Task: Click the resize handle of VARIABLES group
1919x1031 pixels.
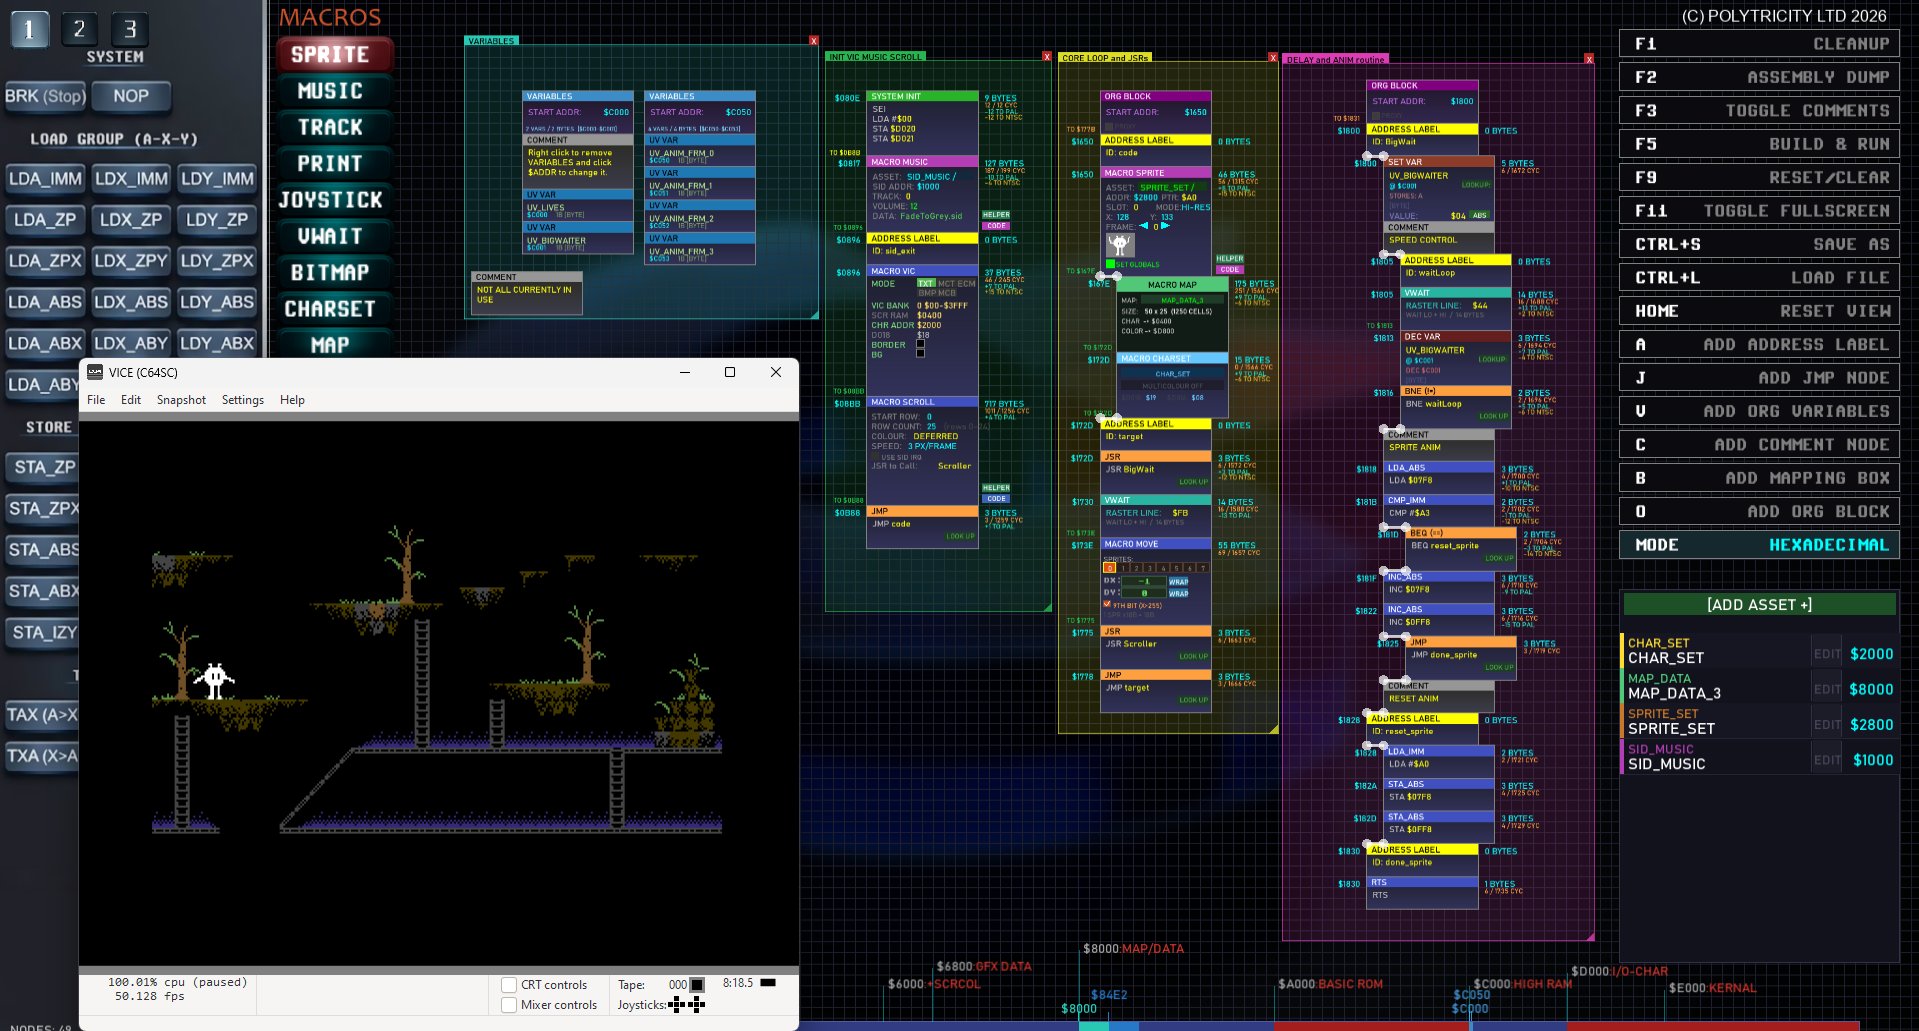Action: pyautogui.click(x=815, y=315)
